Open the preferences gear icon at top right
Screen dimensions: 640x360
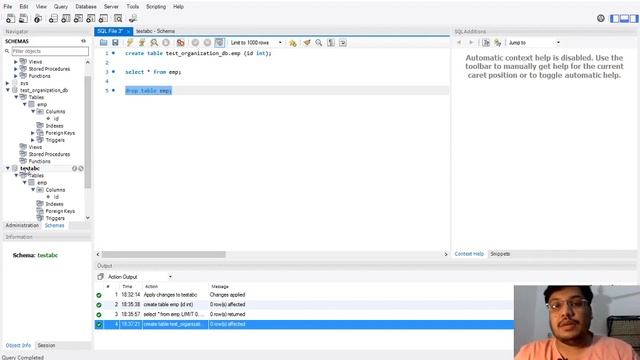[601, 18]
